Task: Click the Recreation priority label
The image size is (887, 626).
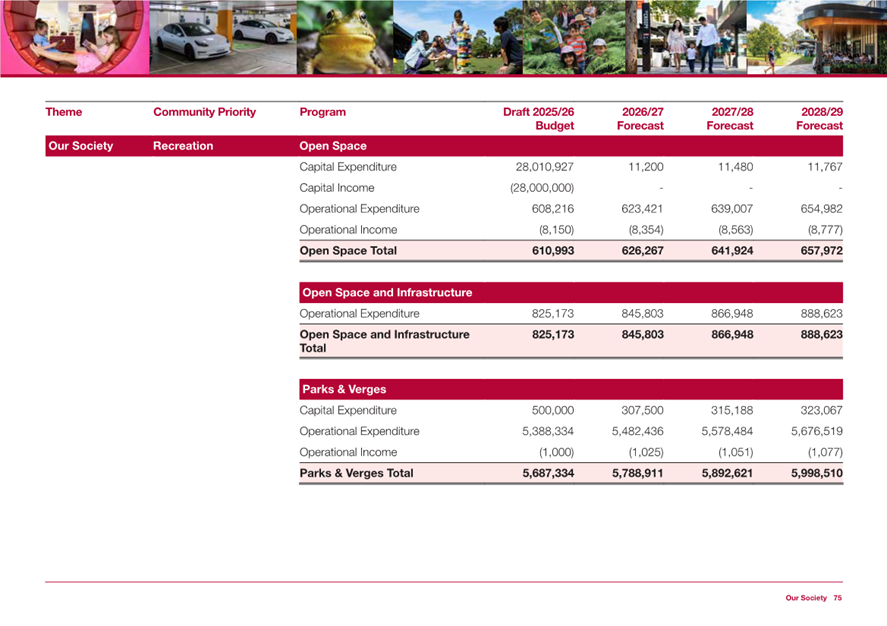Action: tap(183, 146)
